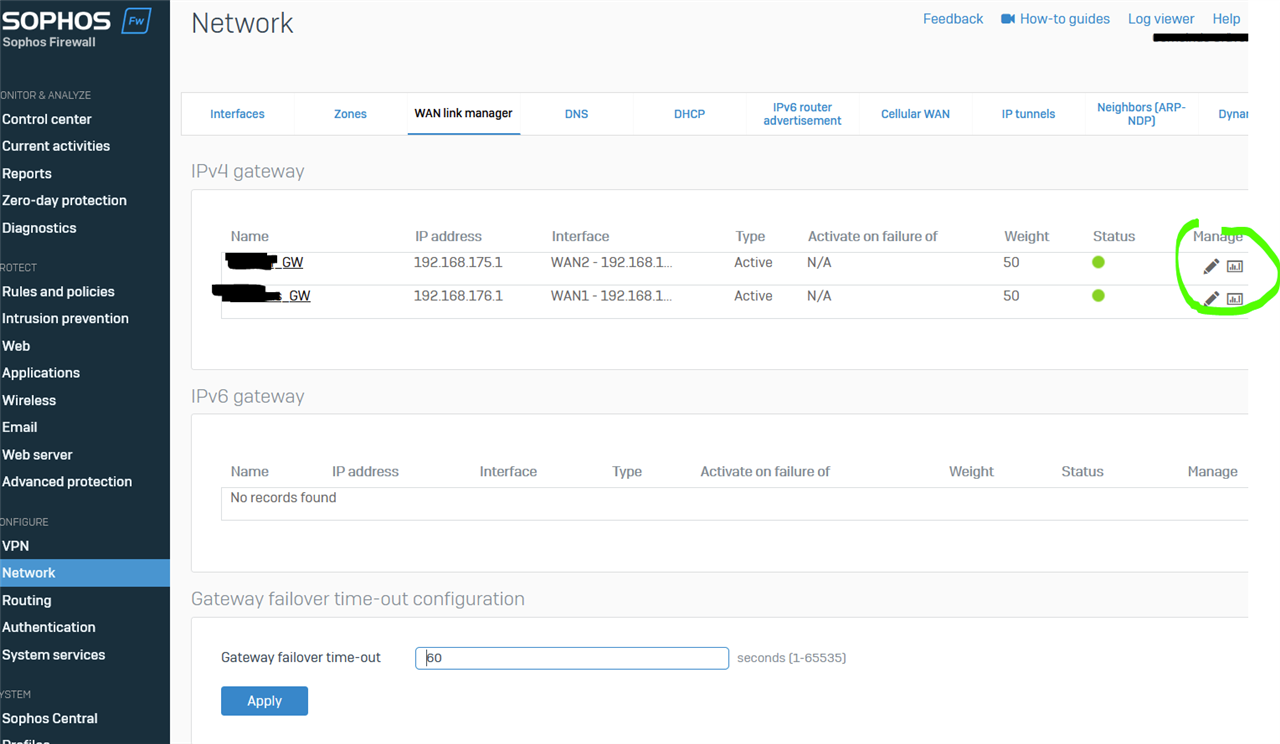1280x744 pixels.
Task: Click the Sophos Firewall logo
Action: tap(75, 27)
